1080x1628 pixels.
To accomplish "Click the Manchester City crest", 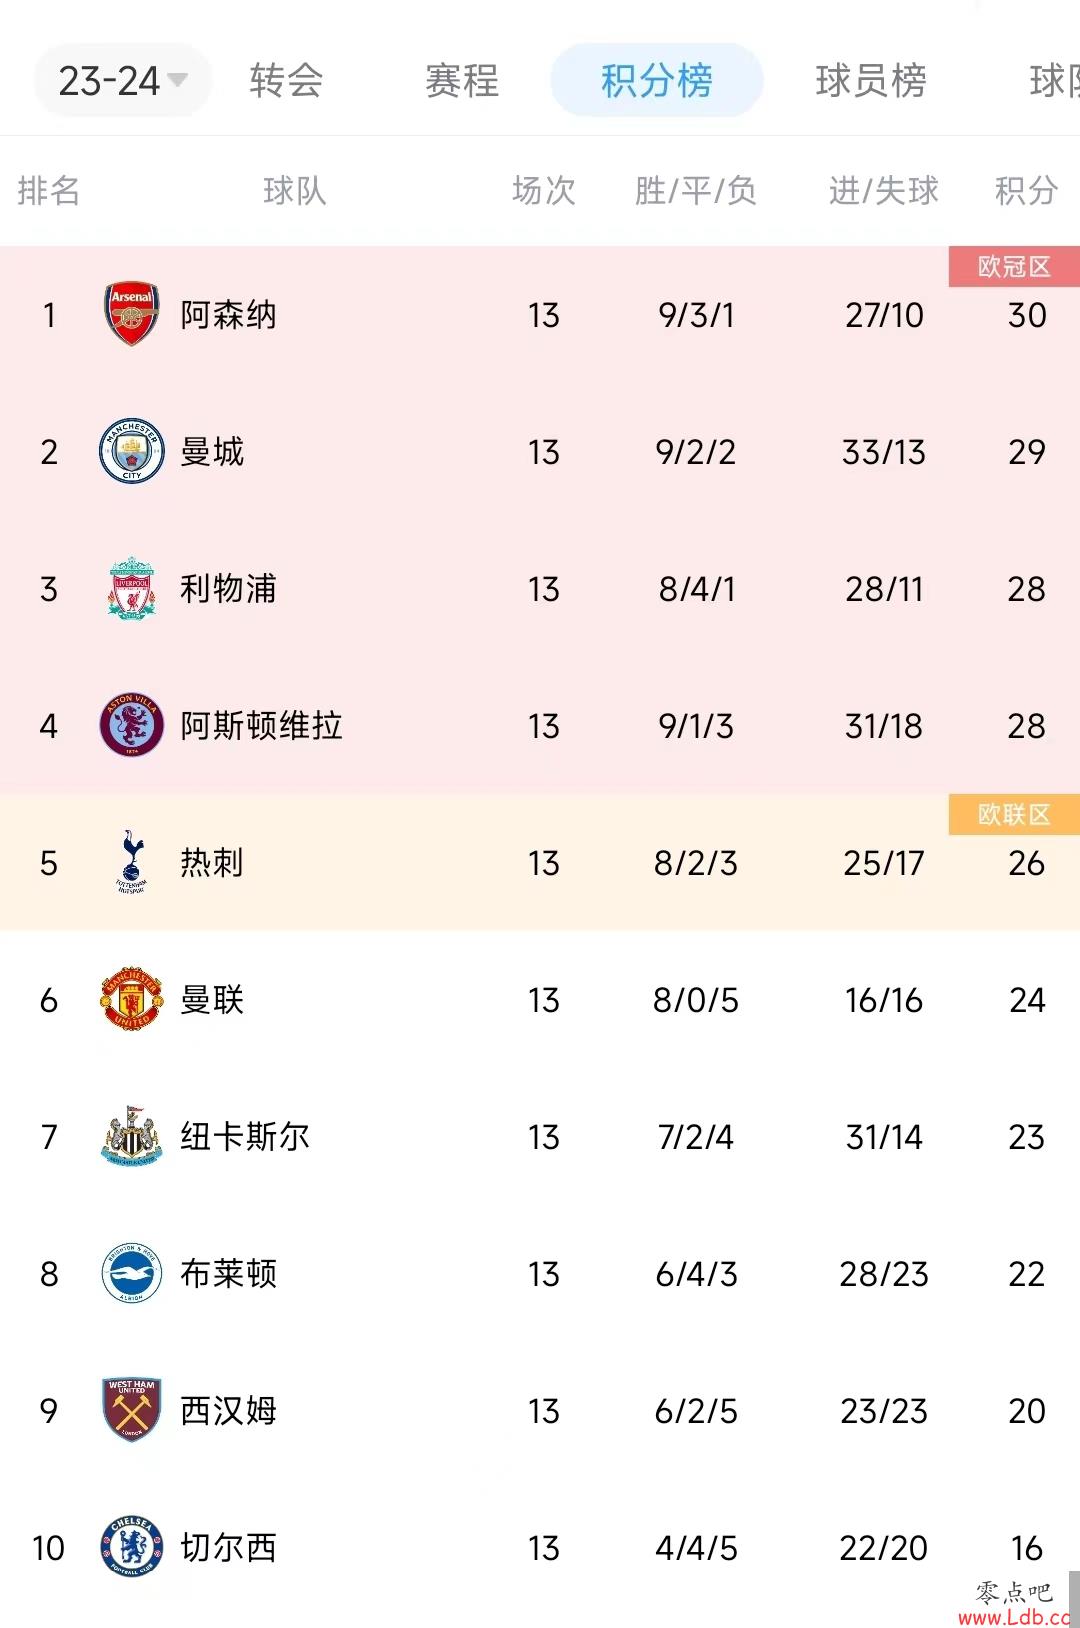I will 132,451.
